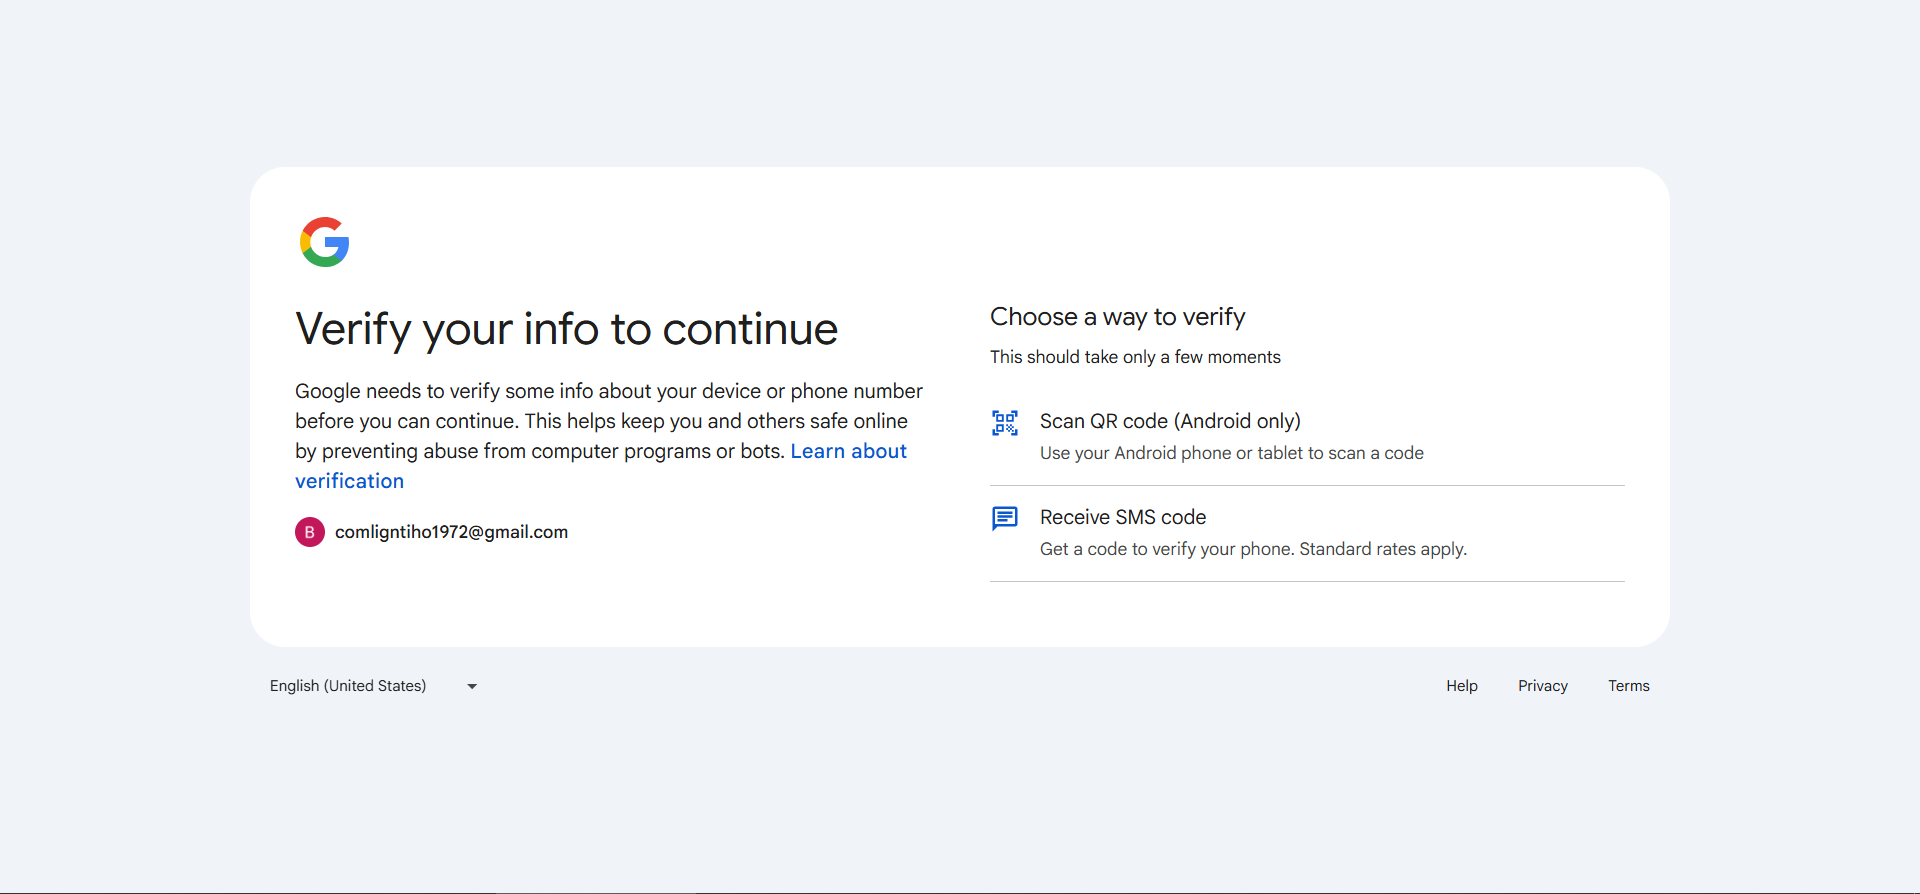
Task: Open the English (United States) language selector
Action: tap(348, 686)
